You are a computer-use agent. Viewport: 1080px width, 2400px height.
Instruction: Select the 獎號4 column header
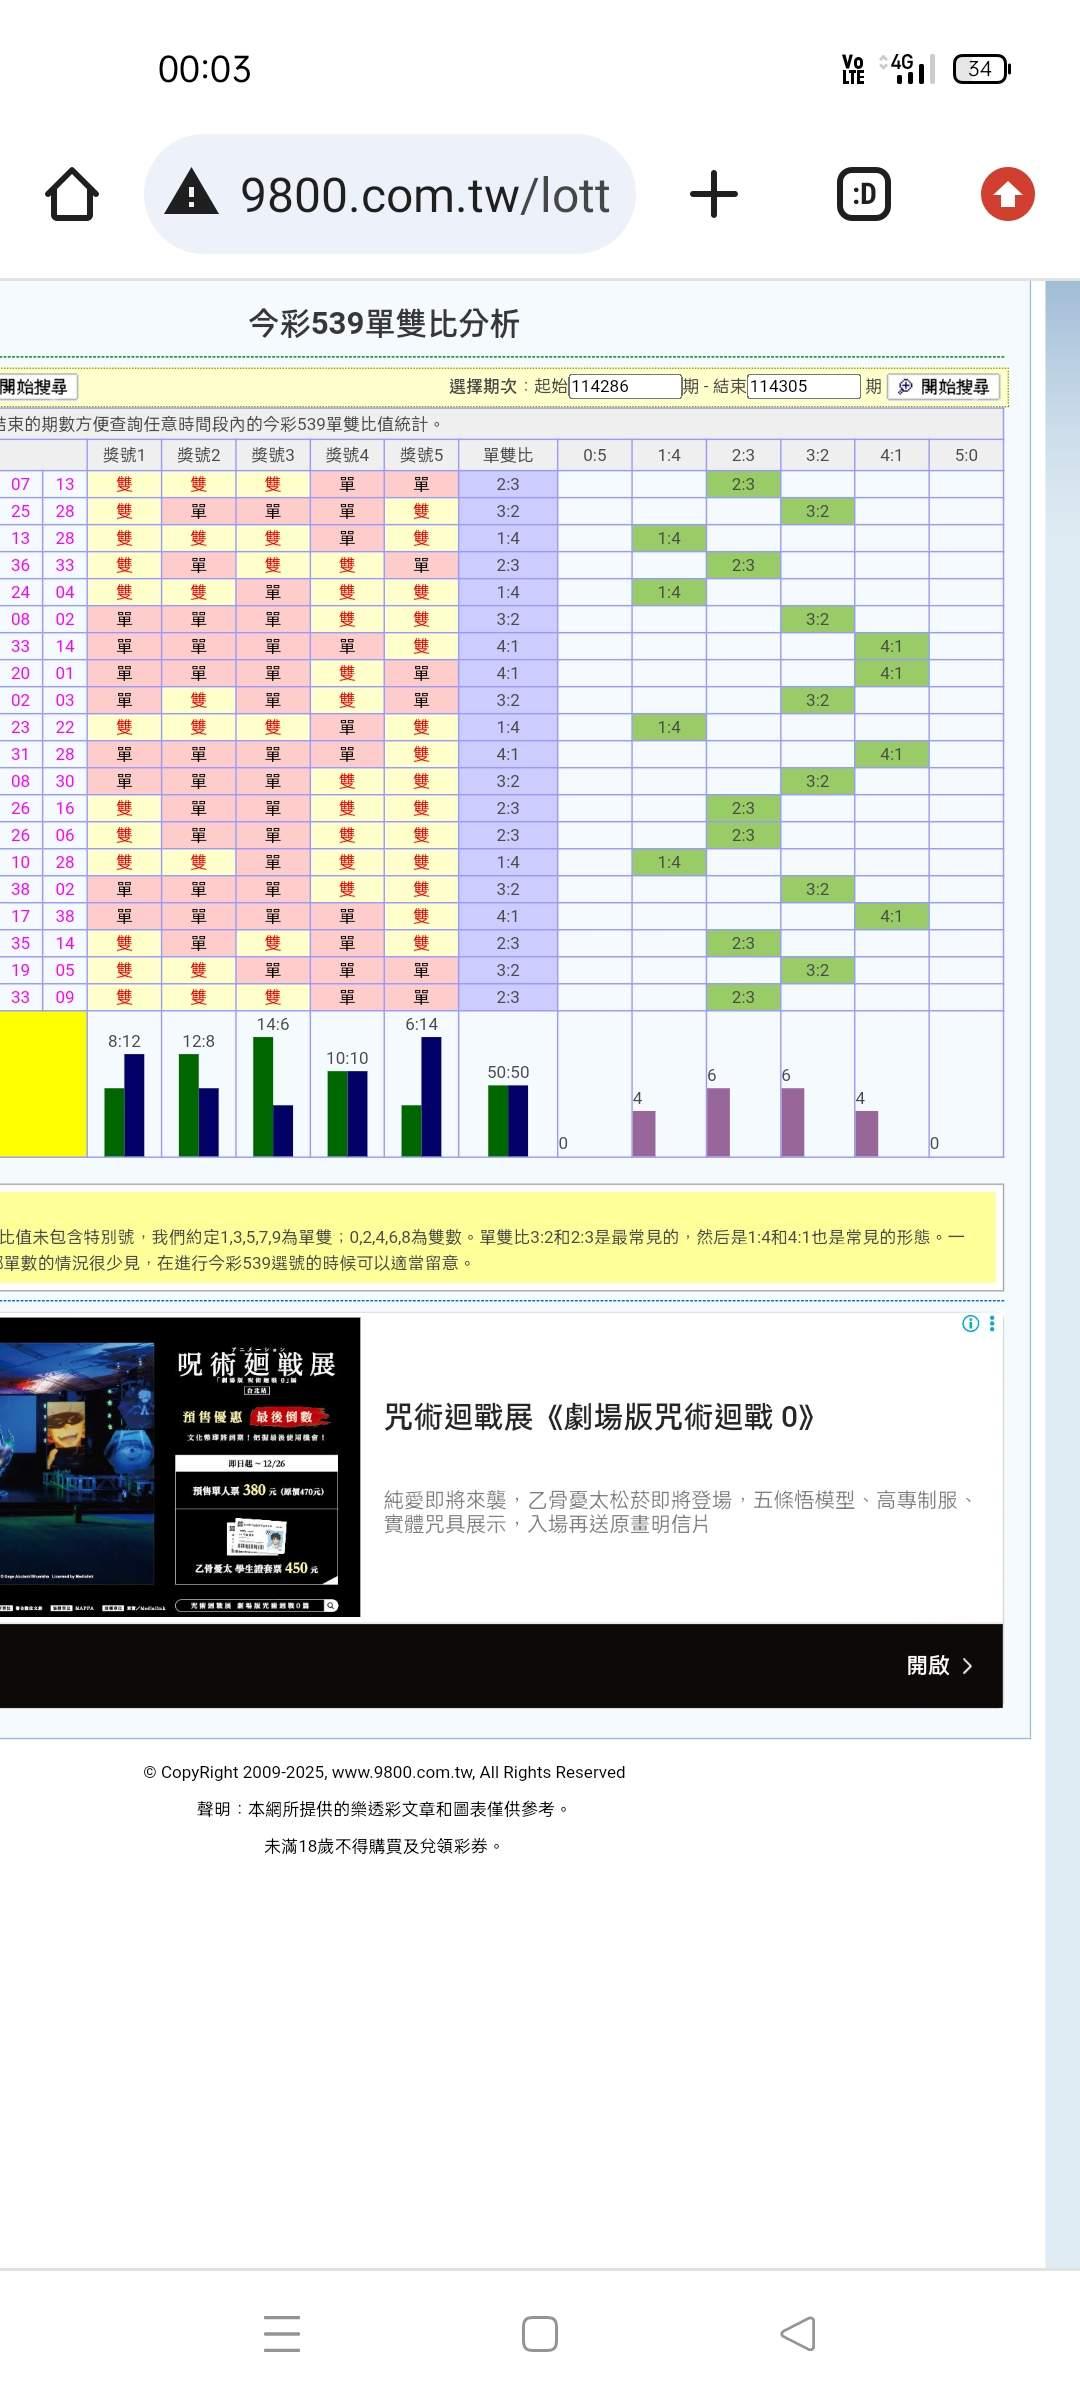coord(347,455)
